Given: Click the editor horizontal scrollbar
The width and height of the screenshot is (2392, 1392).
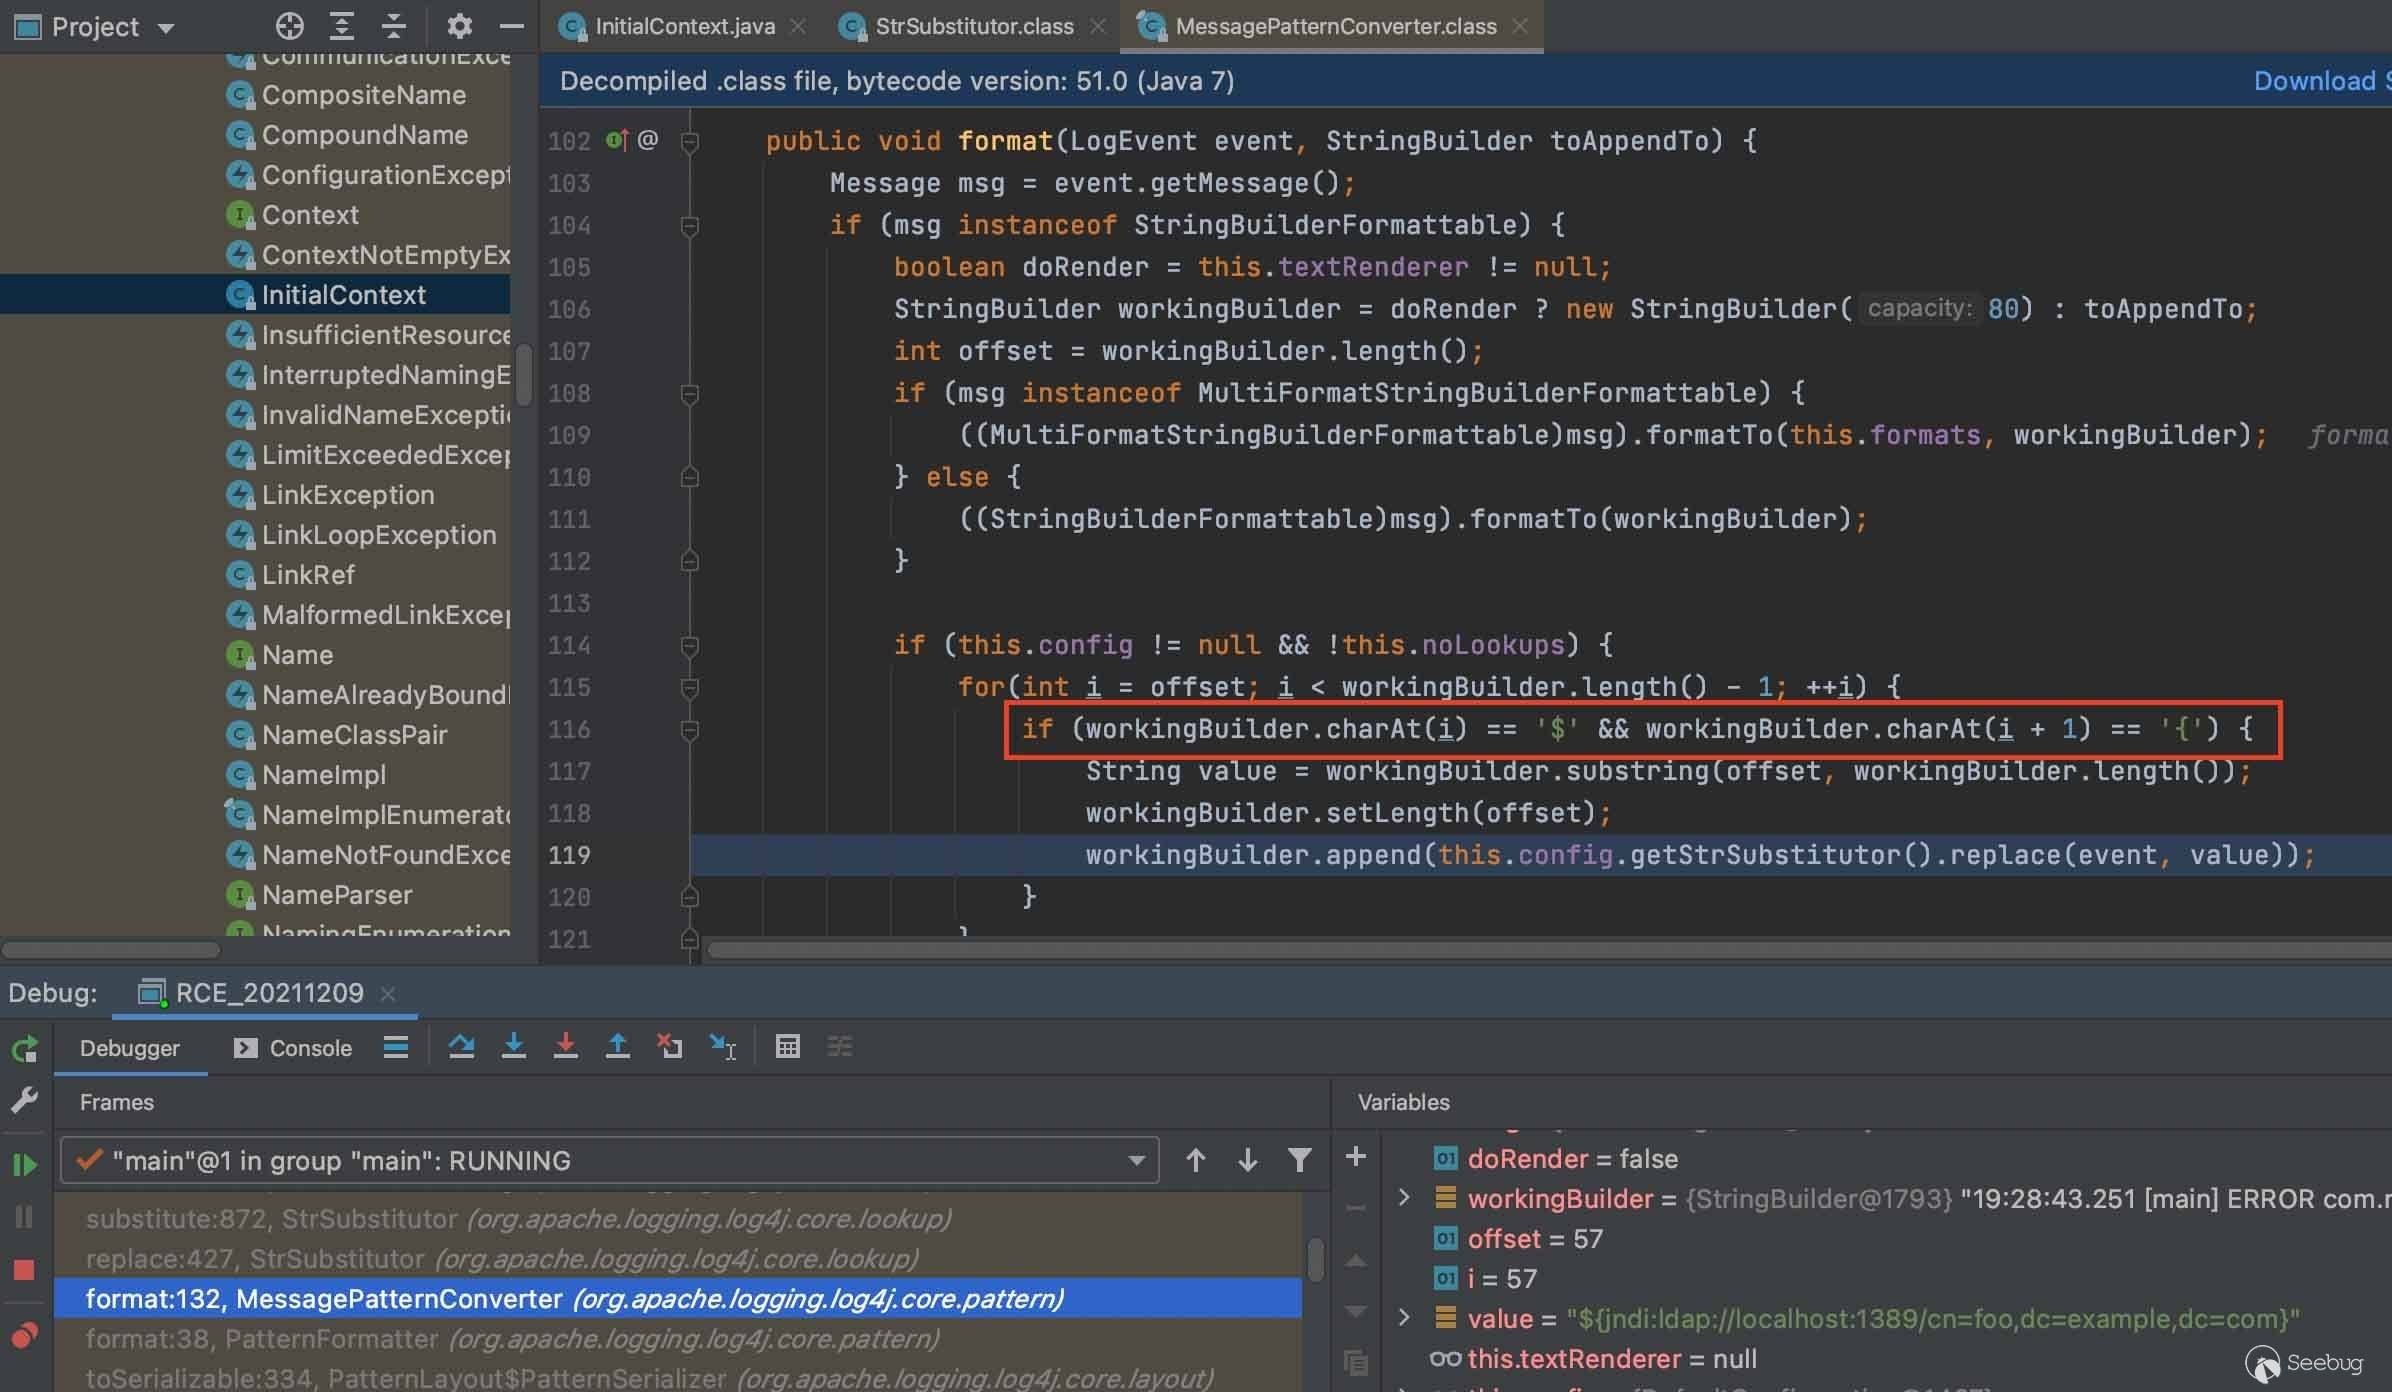Looking at the screenshot, I should pyautogui.click(x=1500, y=950).
